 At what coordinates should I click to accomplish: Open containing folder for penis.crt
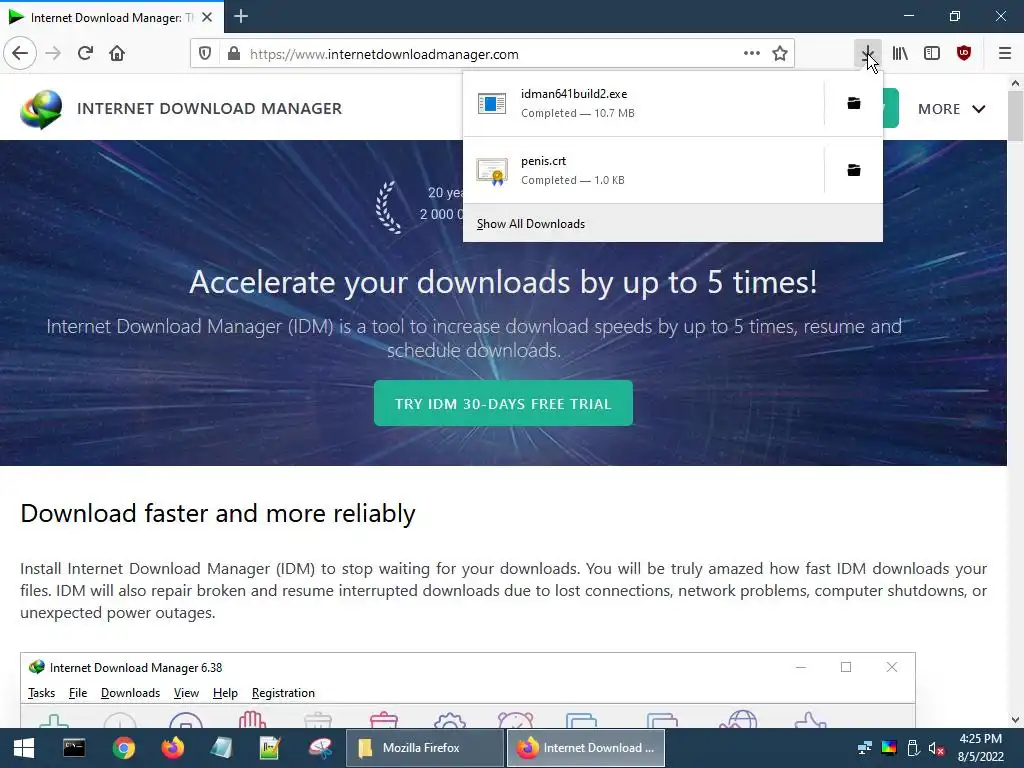[x=854, y=170]
